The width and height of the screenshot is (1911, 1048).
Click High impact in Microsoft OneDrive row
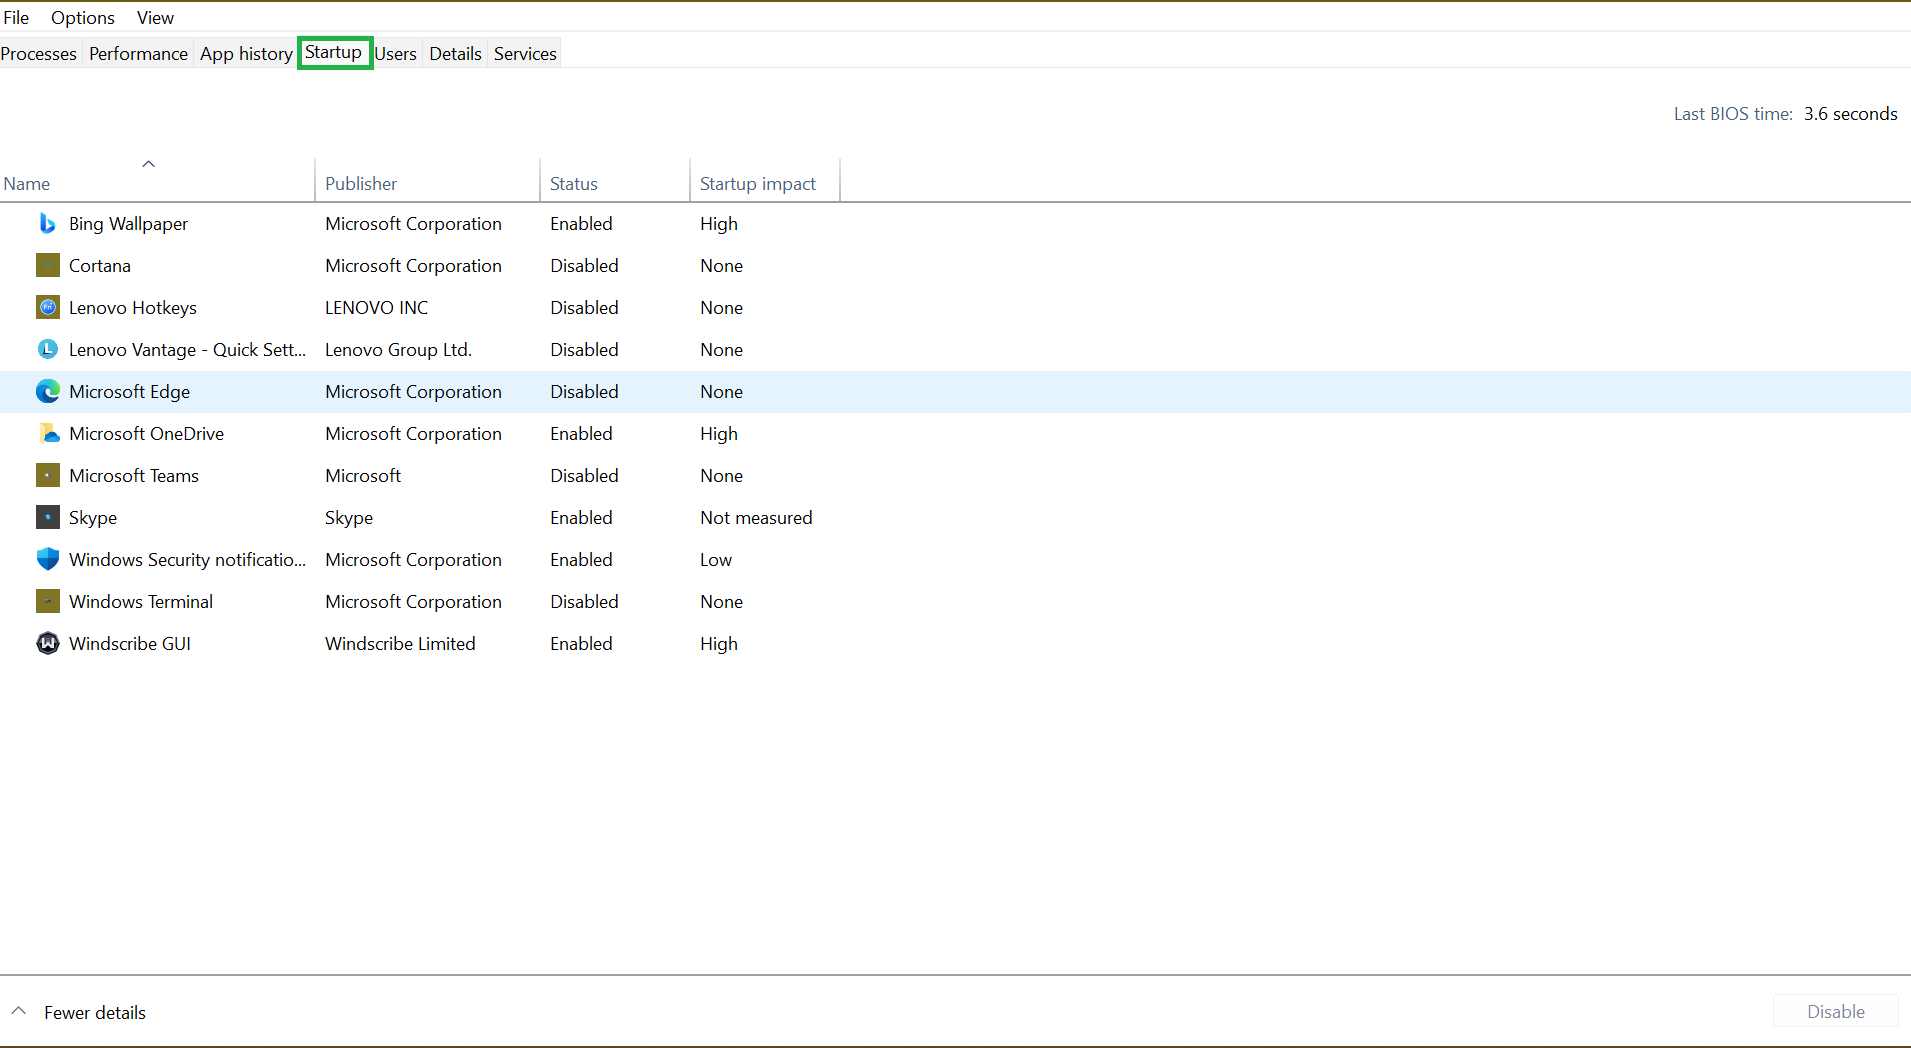coord(719,434)
